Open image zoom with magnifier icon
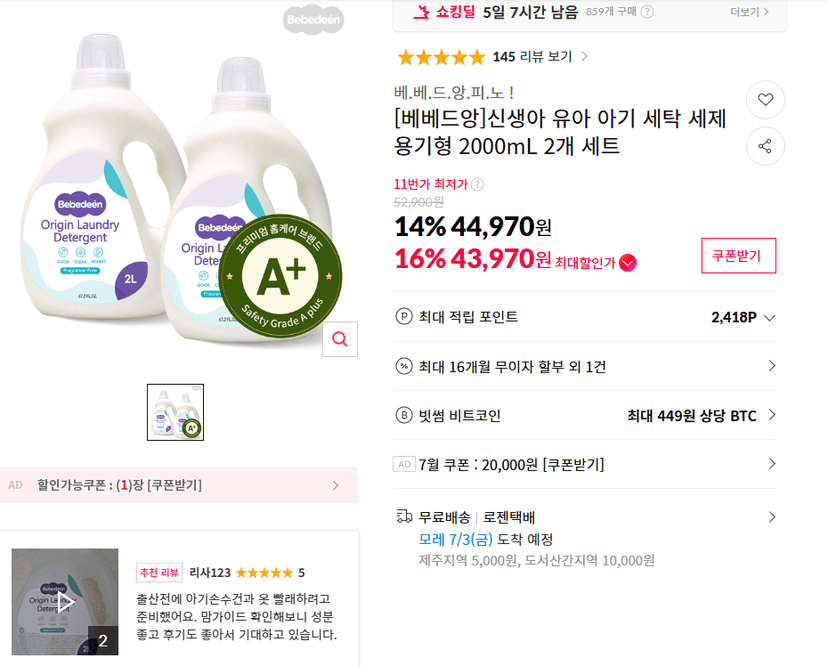This screenshot has height=667, width=828. pyautogui.click(x=340, y=339)
